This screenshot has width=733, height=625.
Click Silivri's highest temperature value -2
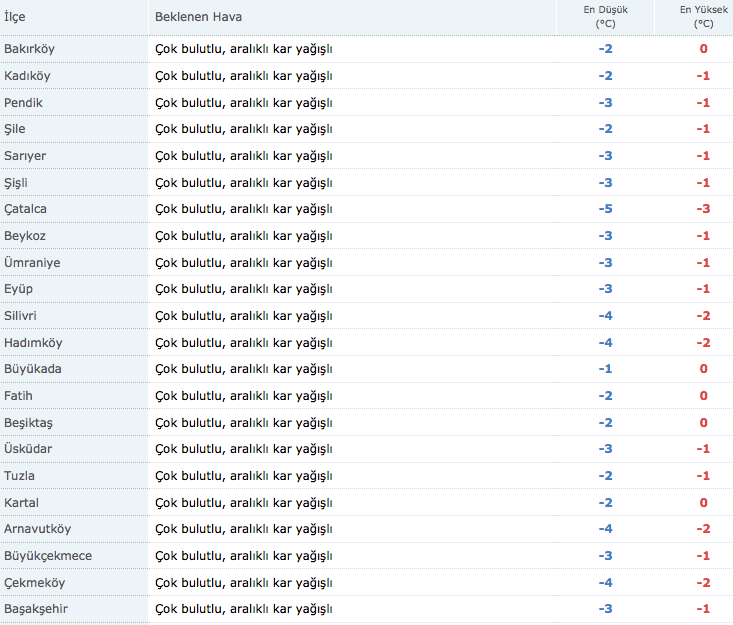coord(703,316)
